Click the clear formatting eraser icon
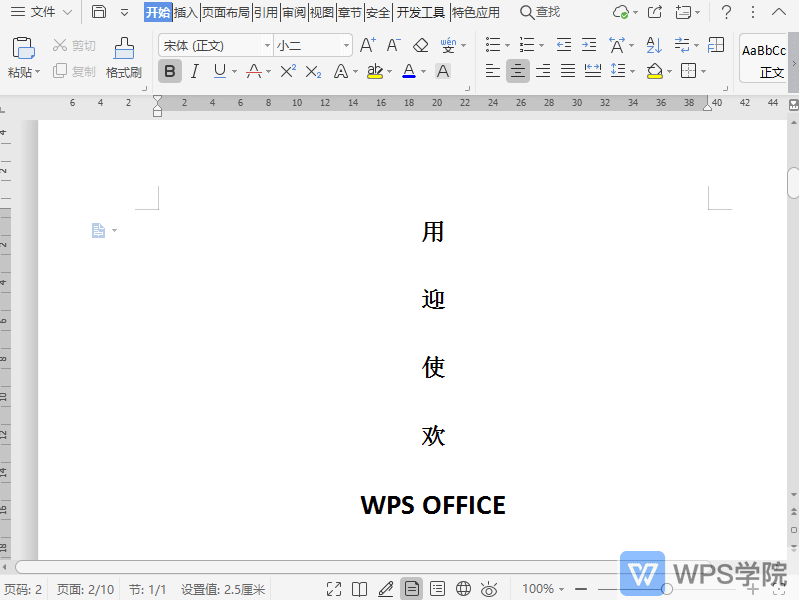Screen dimensions: 799x600 (x=421, y=45)
